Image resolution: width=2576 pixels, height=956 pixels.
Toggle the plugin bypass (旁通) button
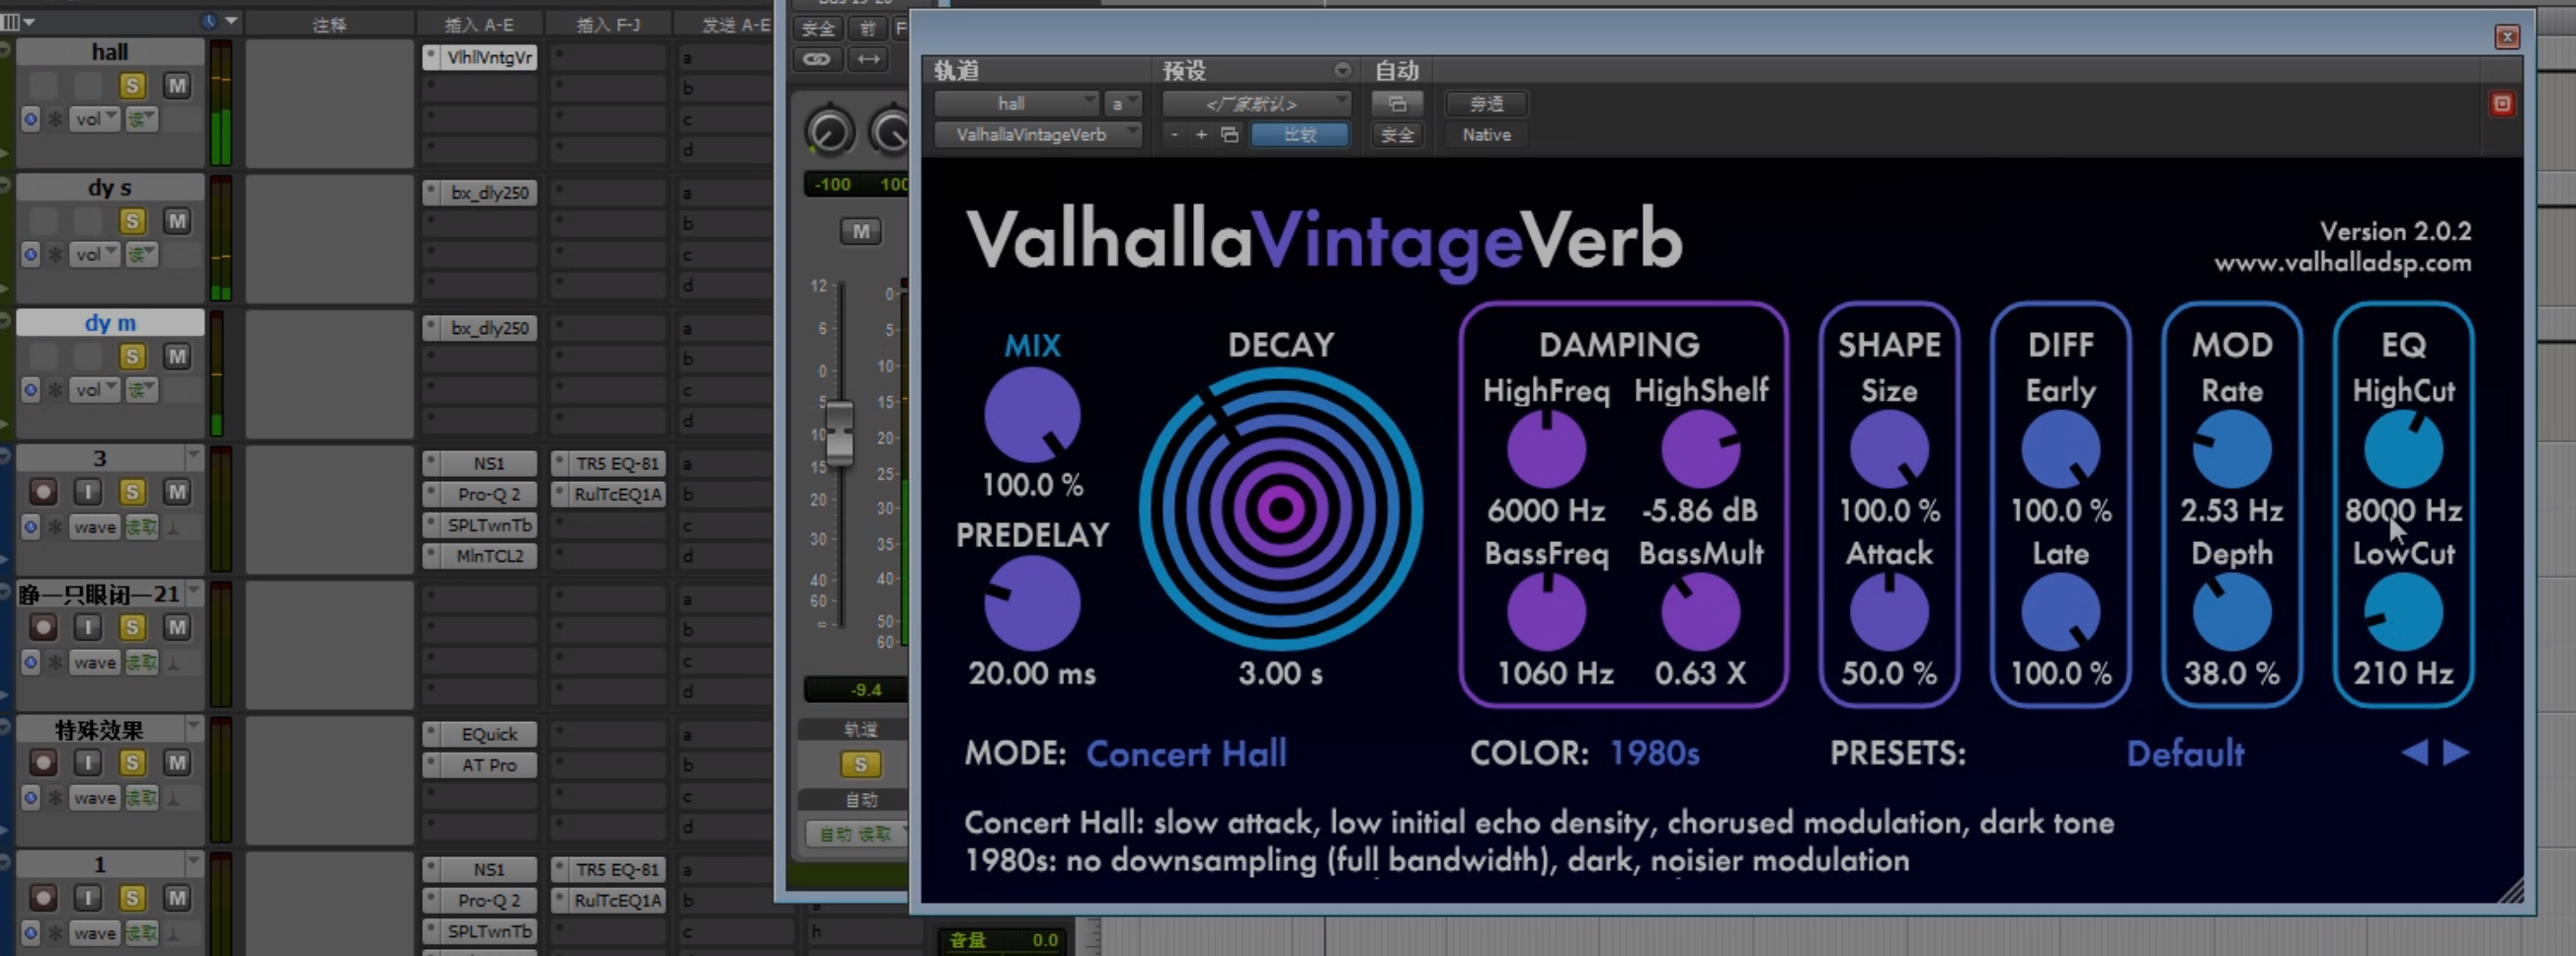coord(1486,104)
